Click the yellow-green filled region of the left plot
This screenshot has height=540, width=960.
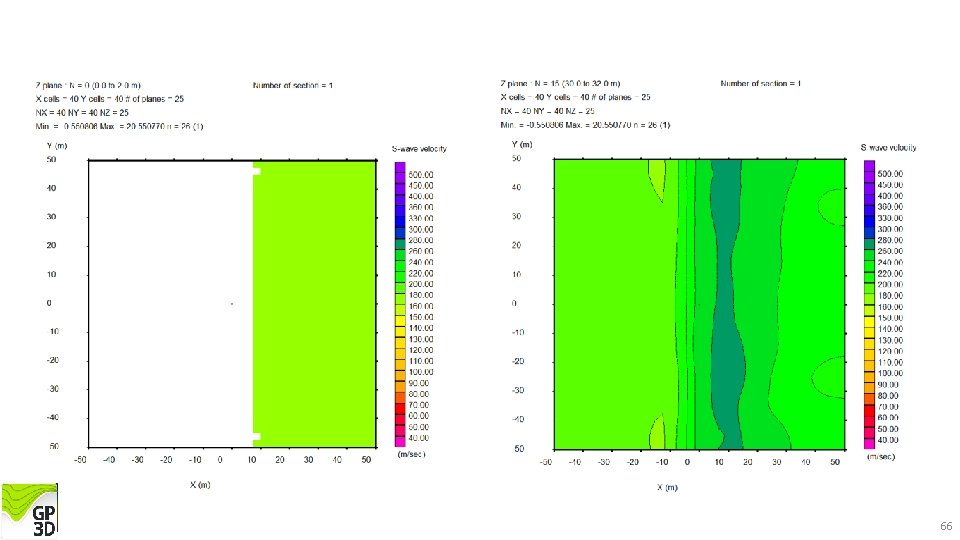pos(315,303)
